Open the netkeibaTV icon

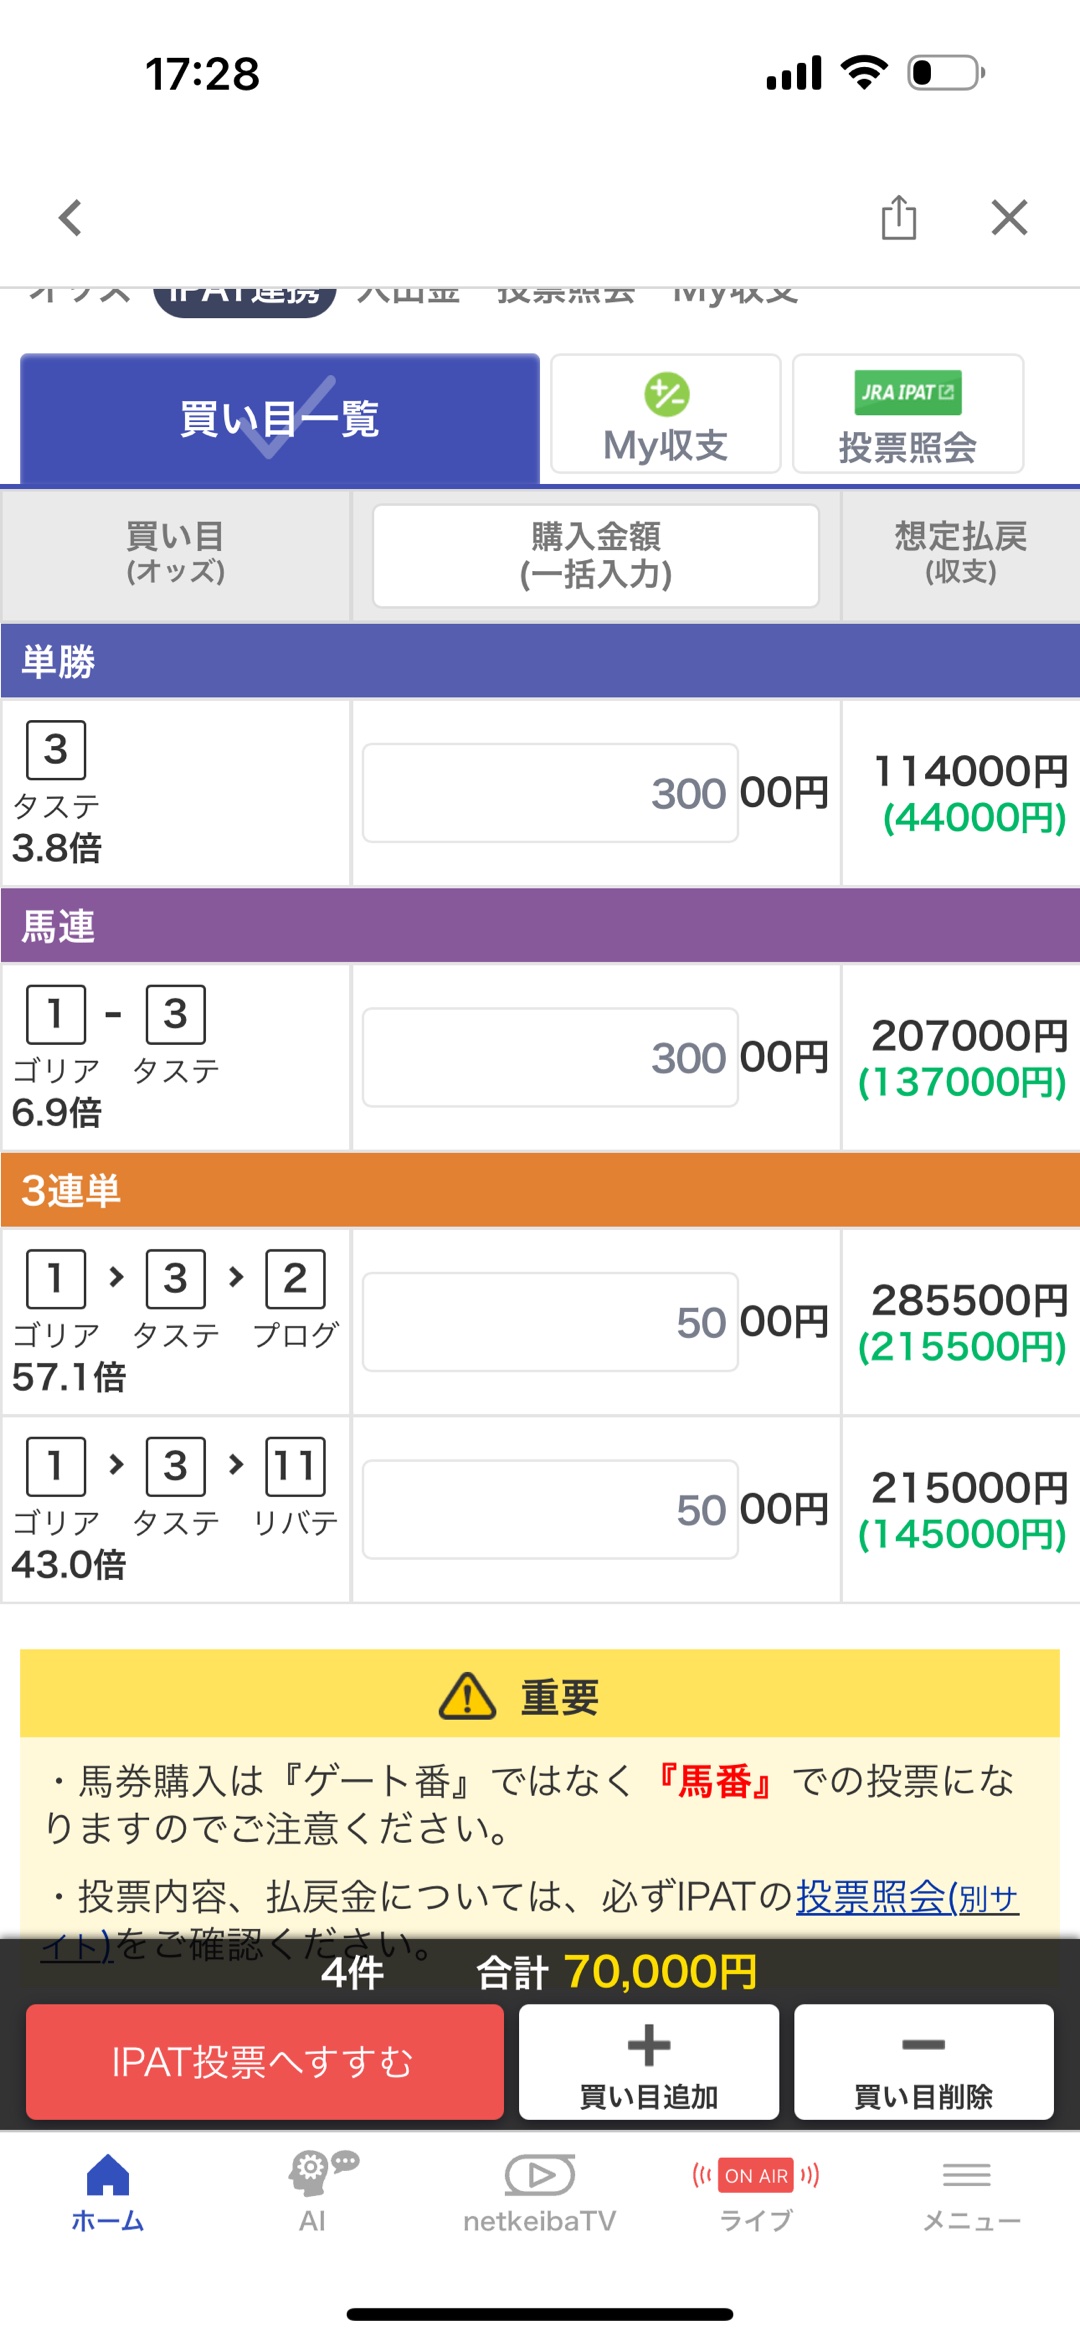tap(540, 2175)
